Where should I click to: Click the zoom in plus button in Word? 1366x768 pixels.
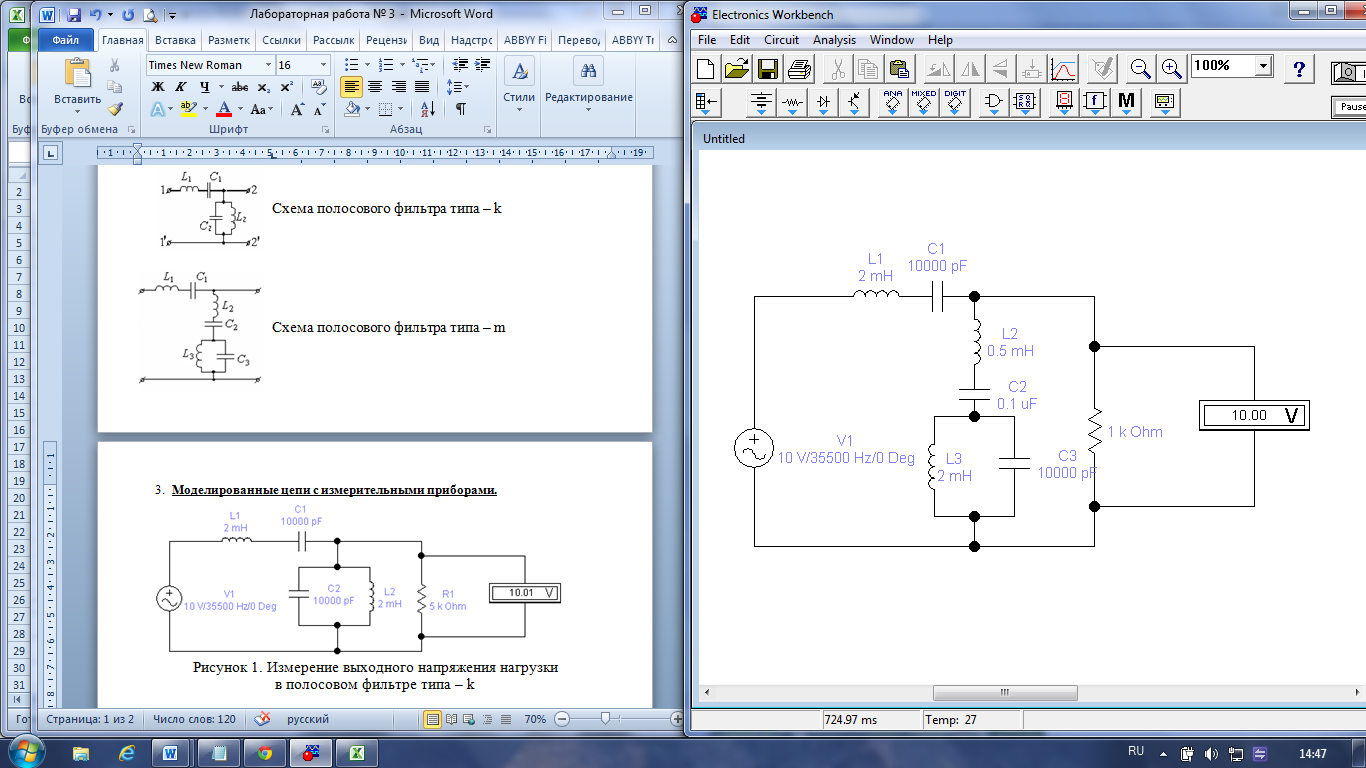677,719
